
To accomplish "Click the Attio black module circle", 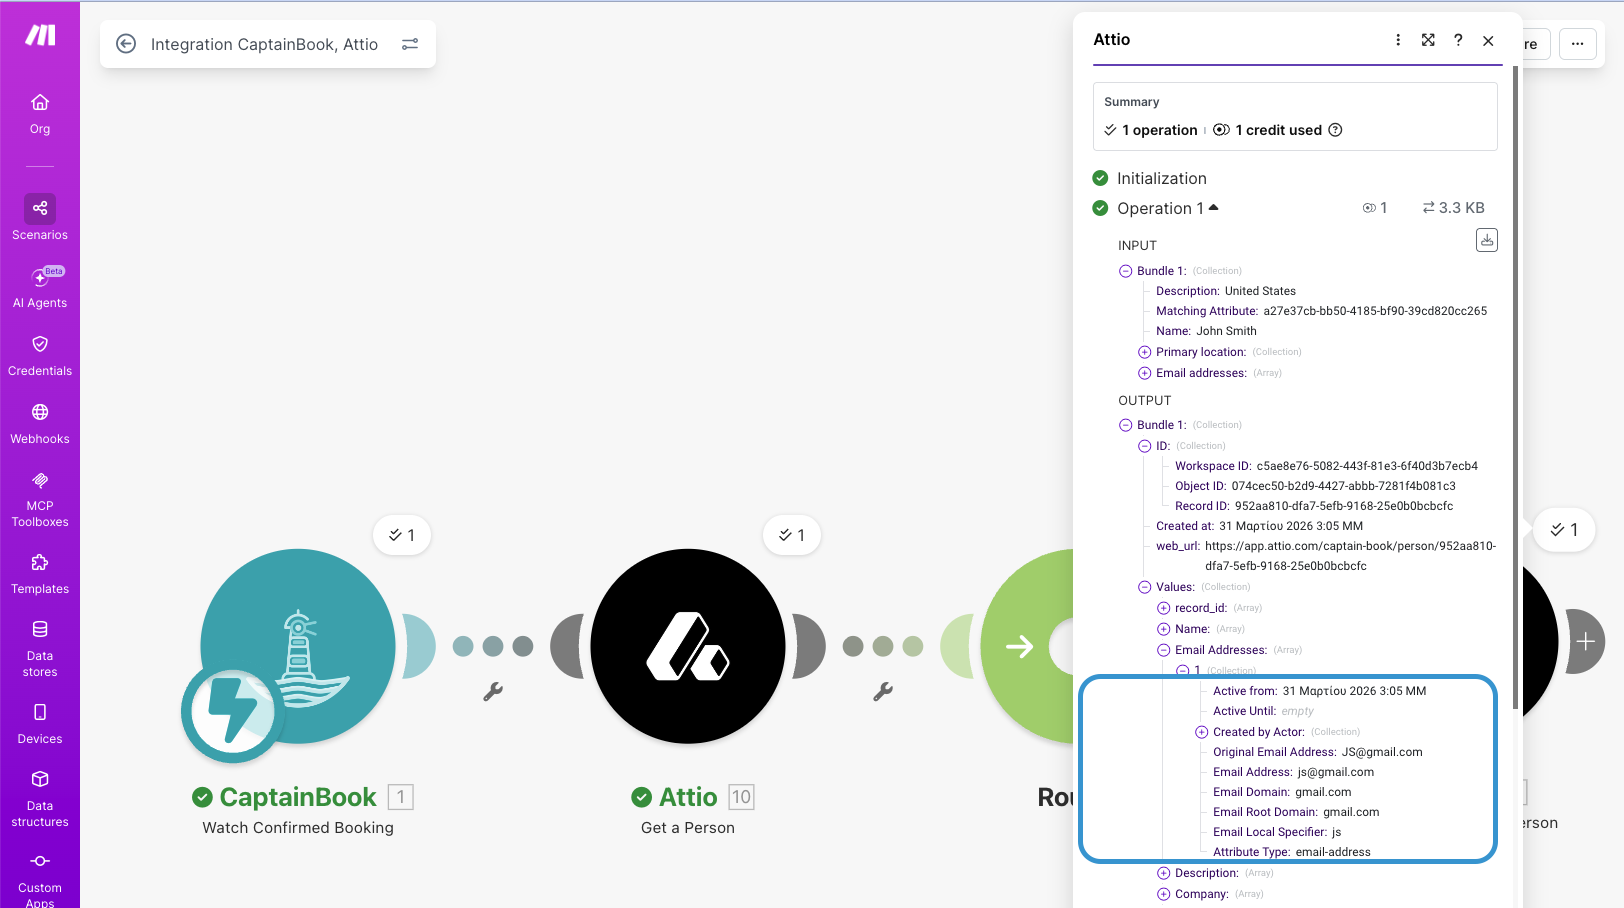I will tap(688, 646).
